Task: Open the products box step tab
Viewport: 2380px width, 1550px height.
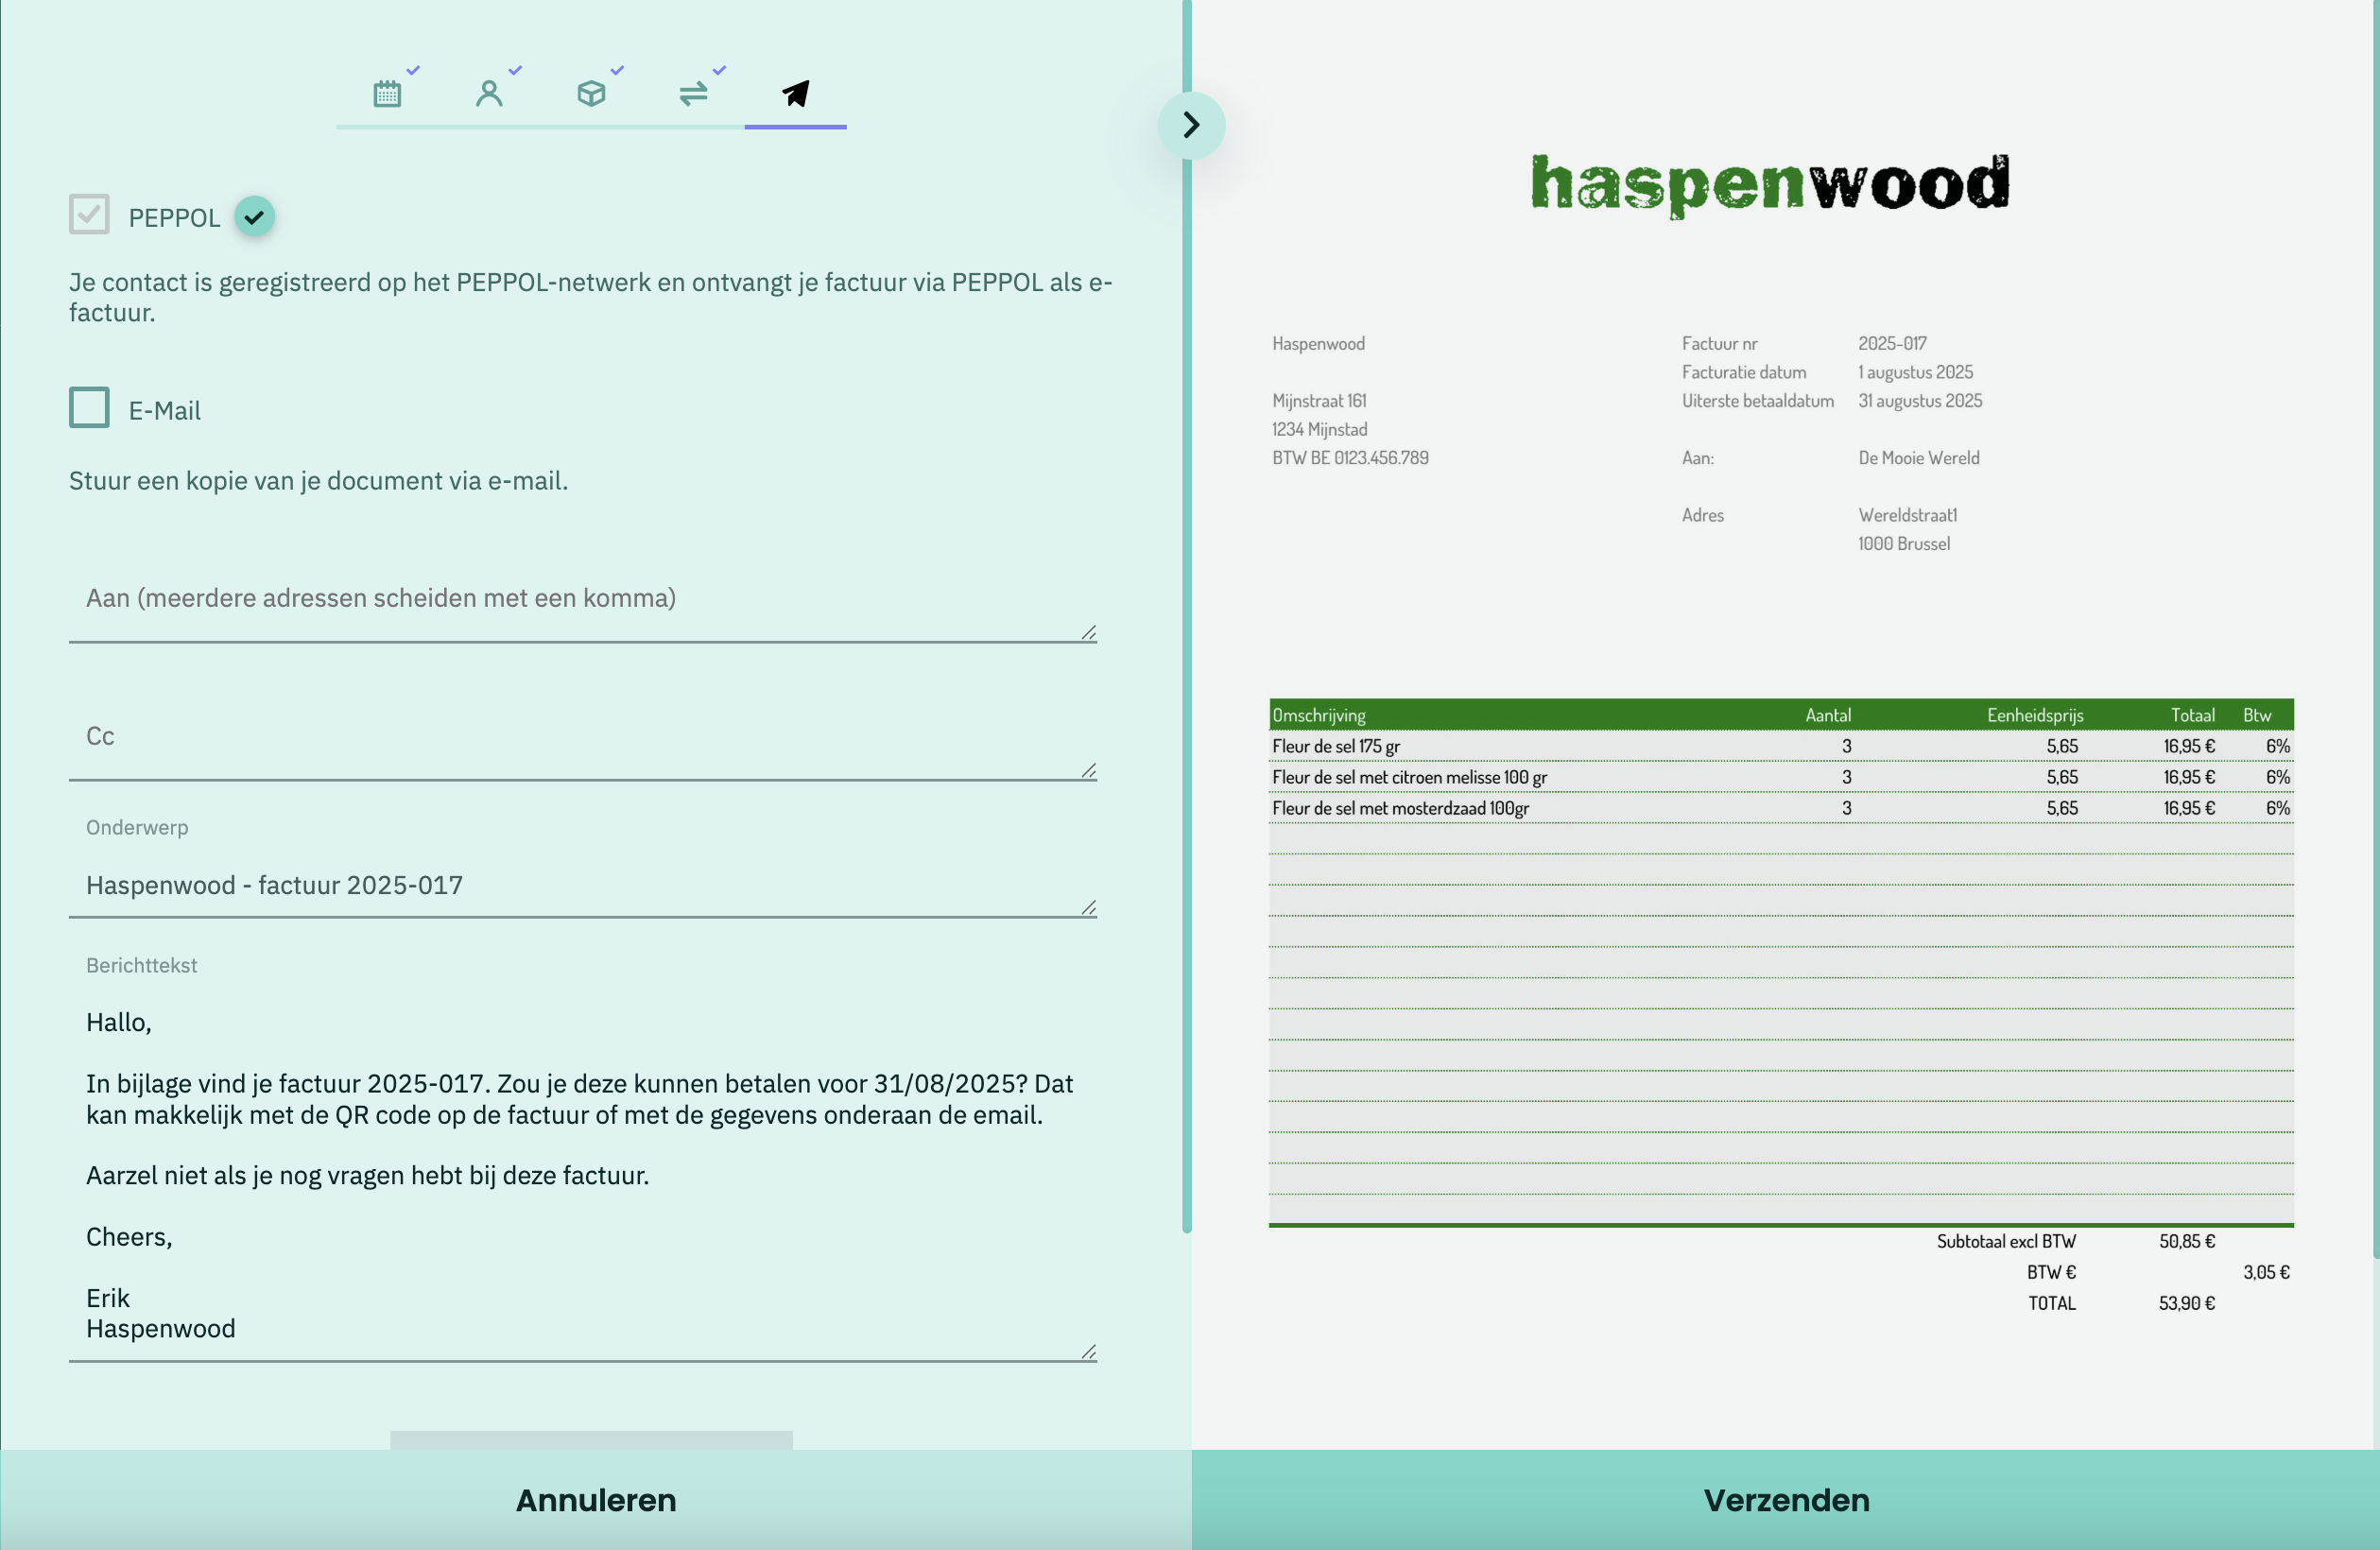Action: tap(591, 94)
